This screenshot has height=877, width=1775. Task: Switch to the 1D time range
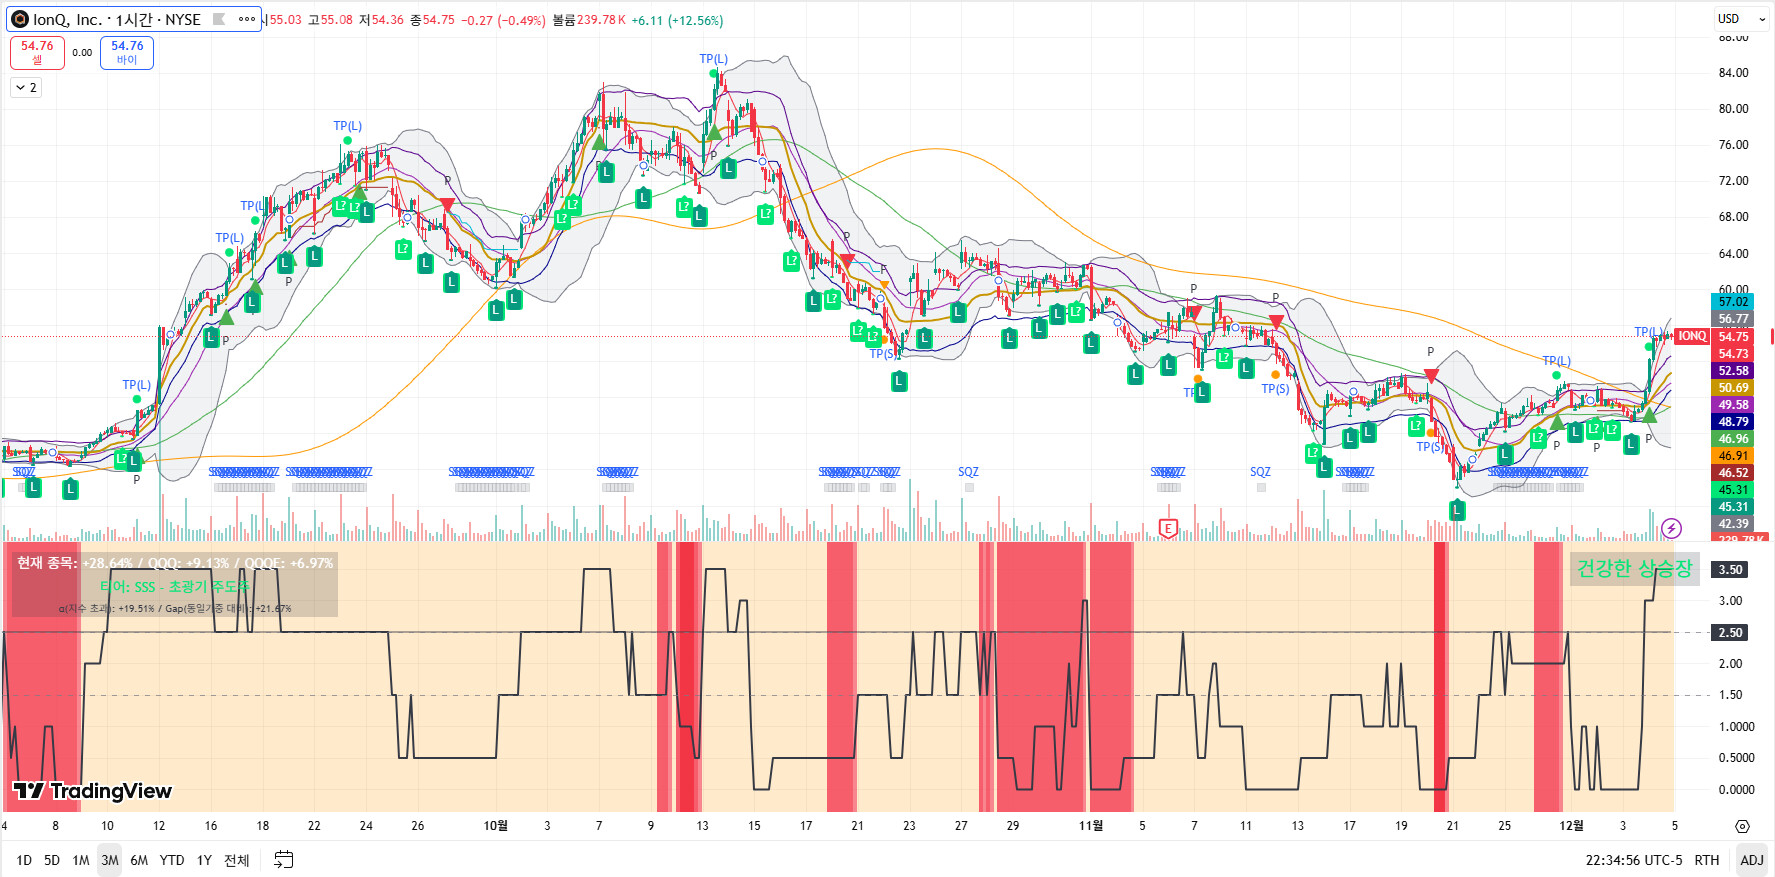pos(24,860)
